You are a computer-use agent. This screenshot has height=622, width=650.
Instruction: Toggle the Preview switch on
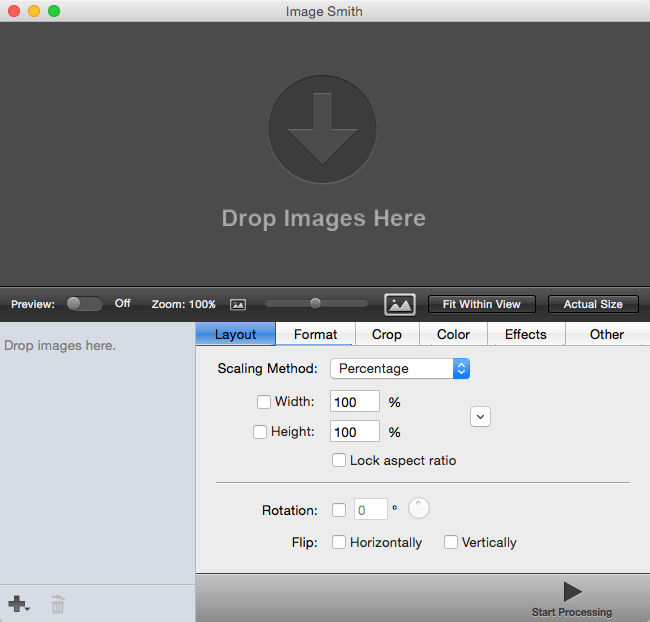point(85,304)
